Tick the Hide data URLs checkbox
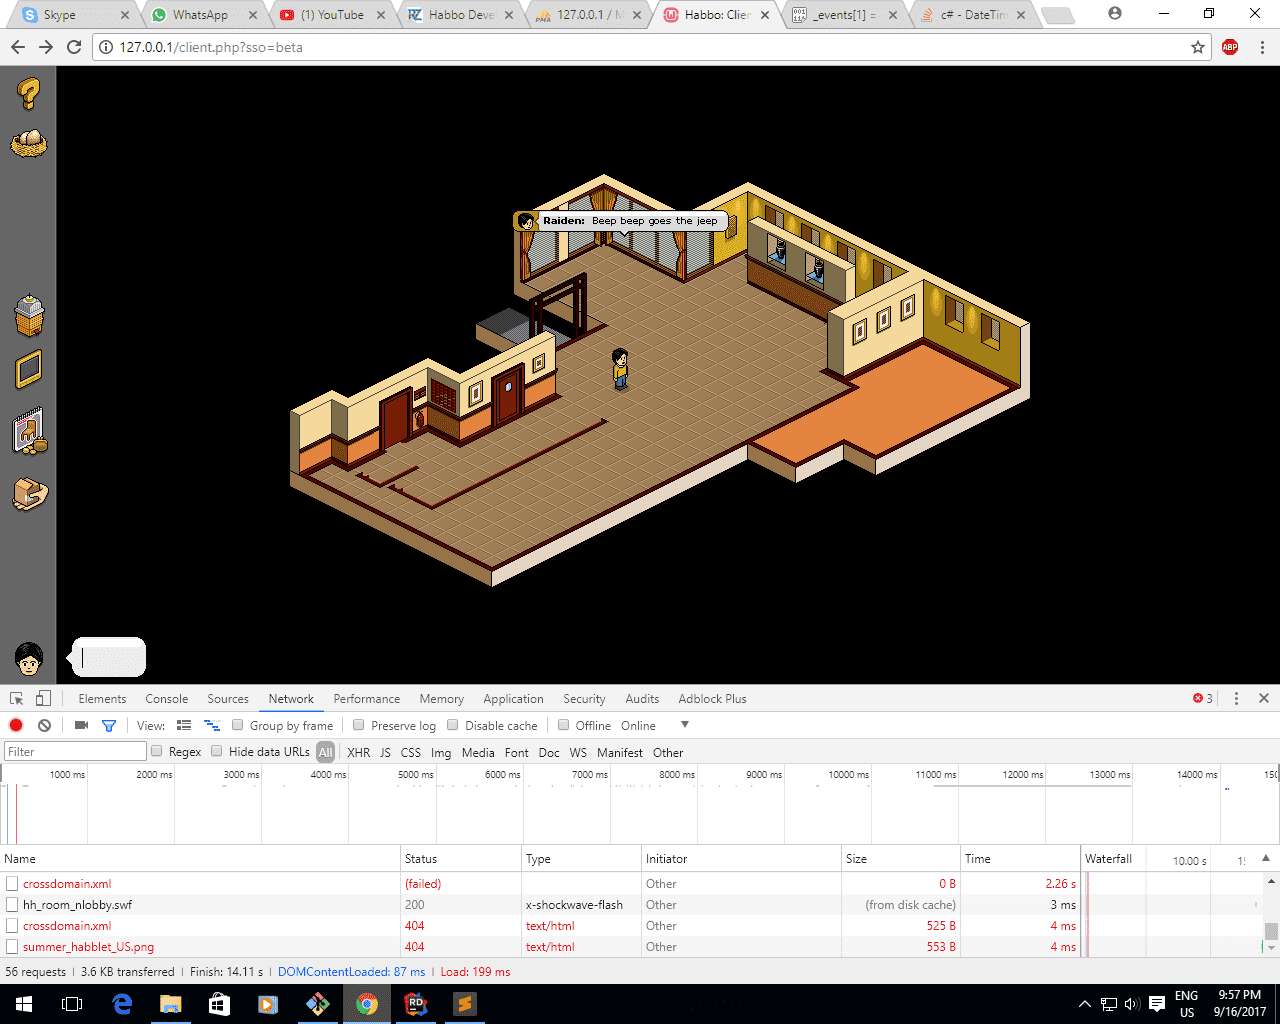1280x1024 pixels. click(217, 751)
